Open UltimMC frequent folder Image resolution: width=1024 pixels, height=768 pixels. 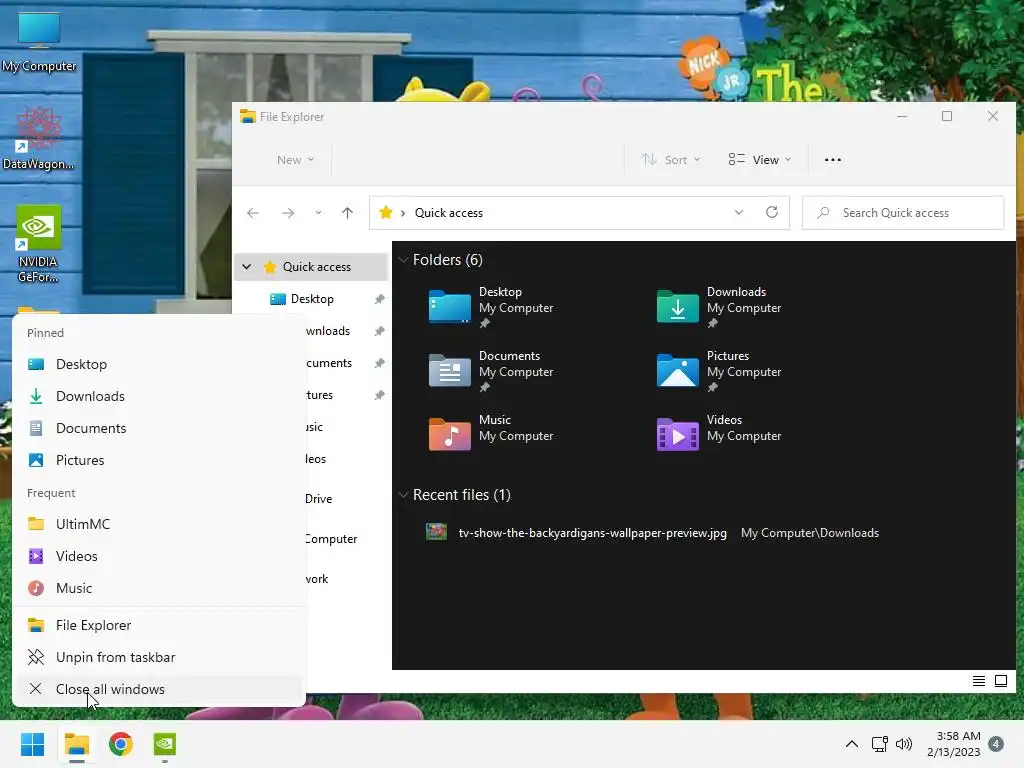coord(159,524)
